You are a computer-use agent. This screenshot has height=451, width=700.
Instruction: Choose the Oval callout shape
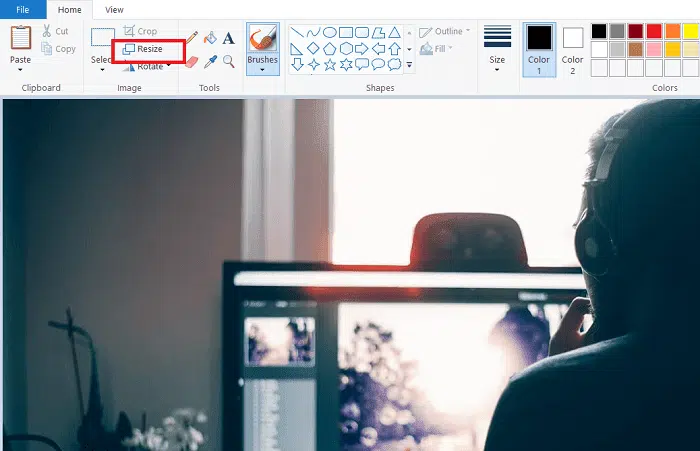tap(378, 65)
